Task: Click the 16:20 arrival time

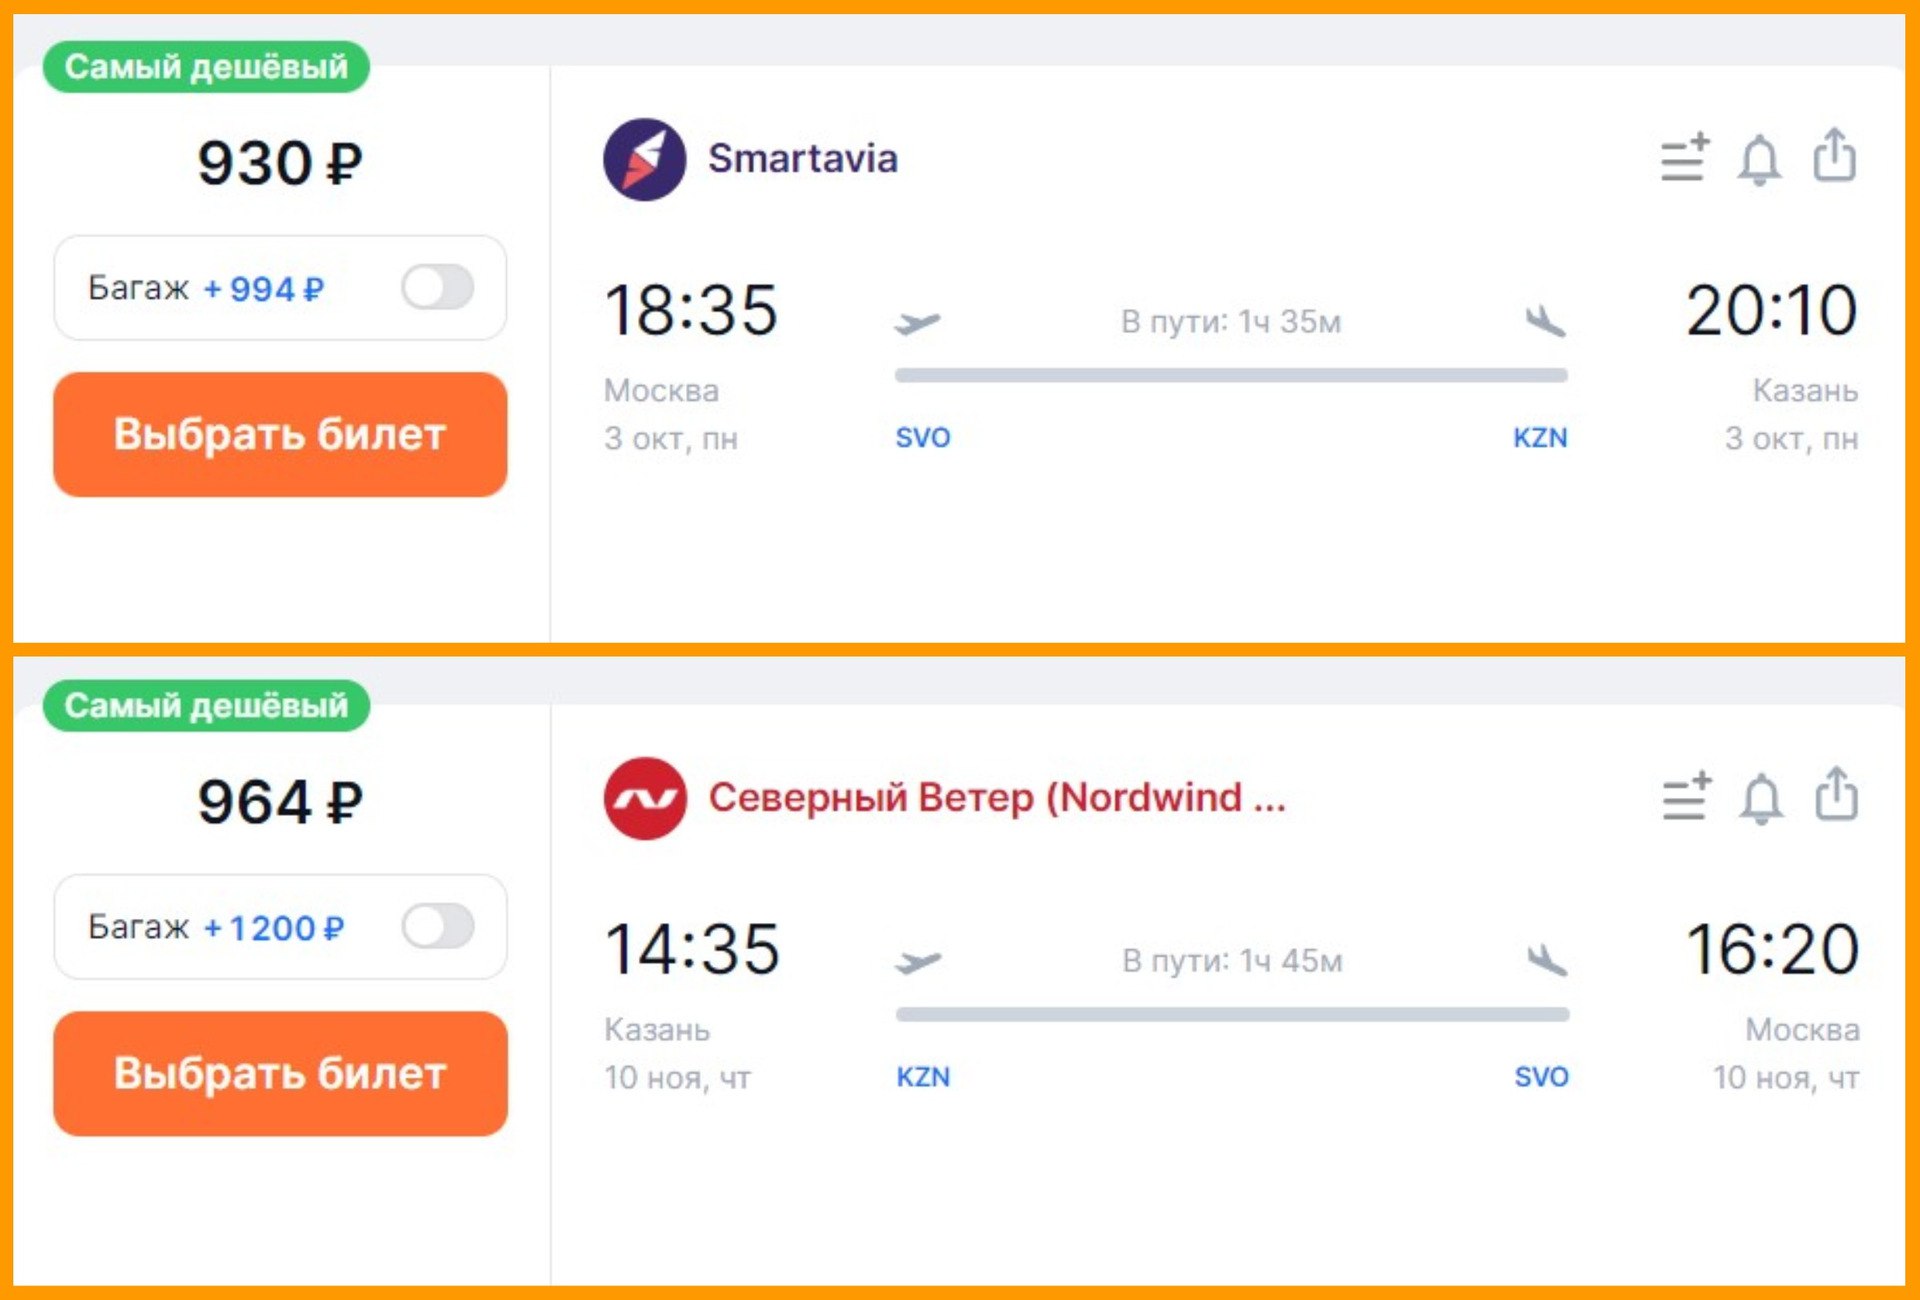Action: pyautogui.click(x=1772, y=949)
